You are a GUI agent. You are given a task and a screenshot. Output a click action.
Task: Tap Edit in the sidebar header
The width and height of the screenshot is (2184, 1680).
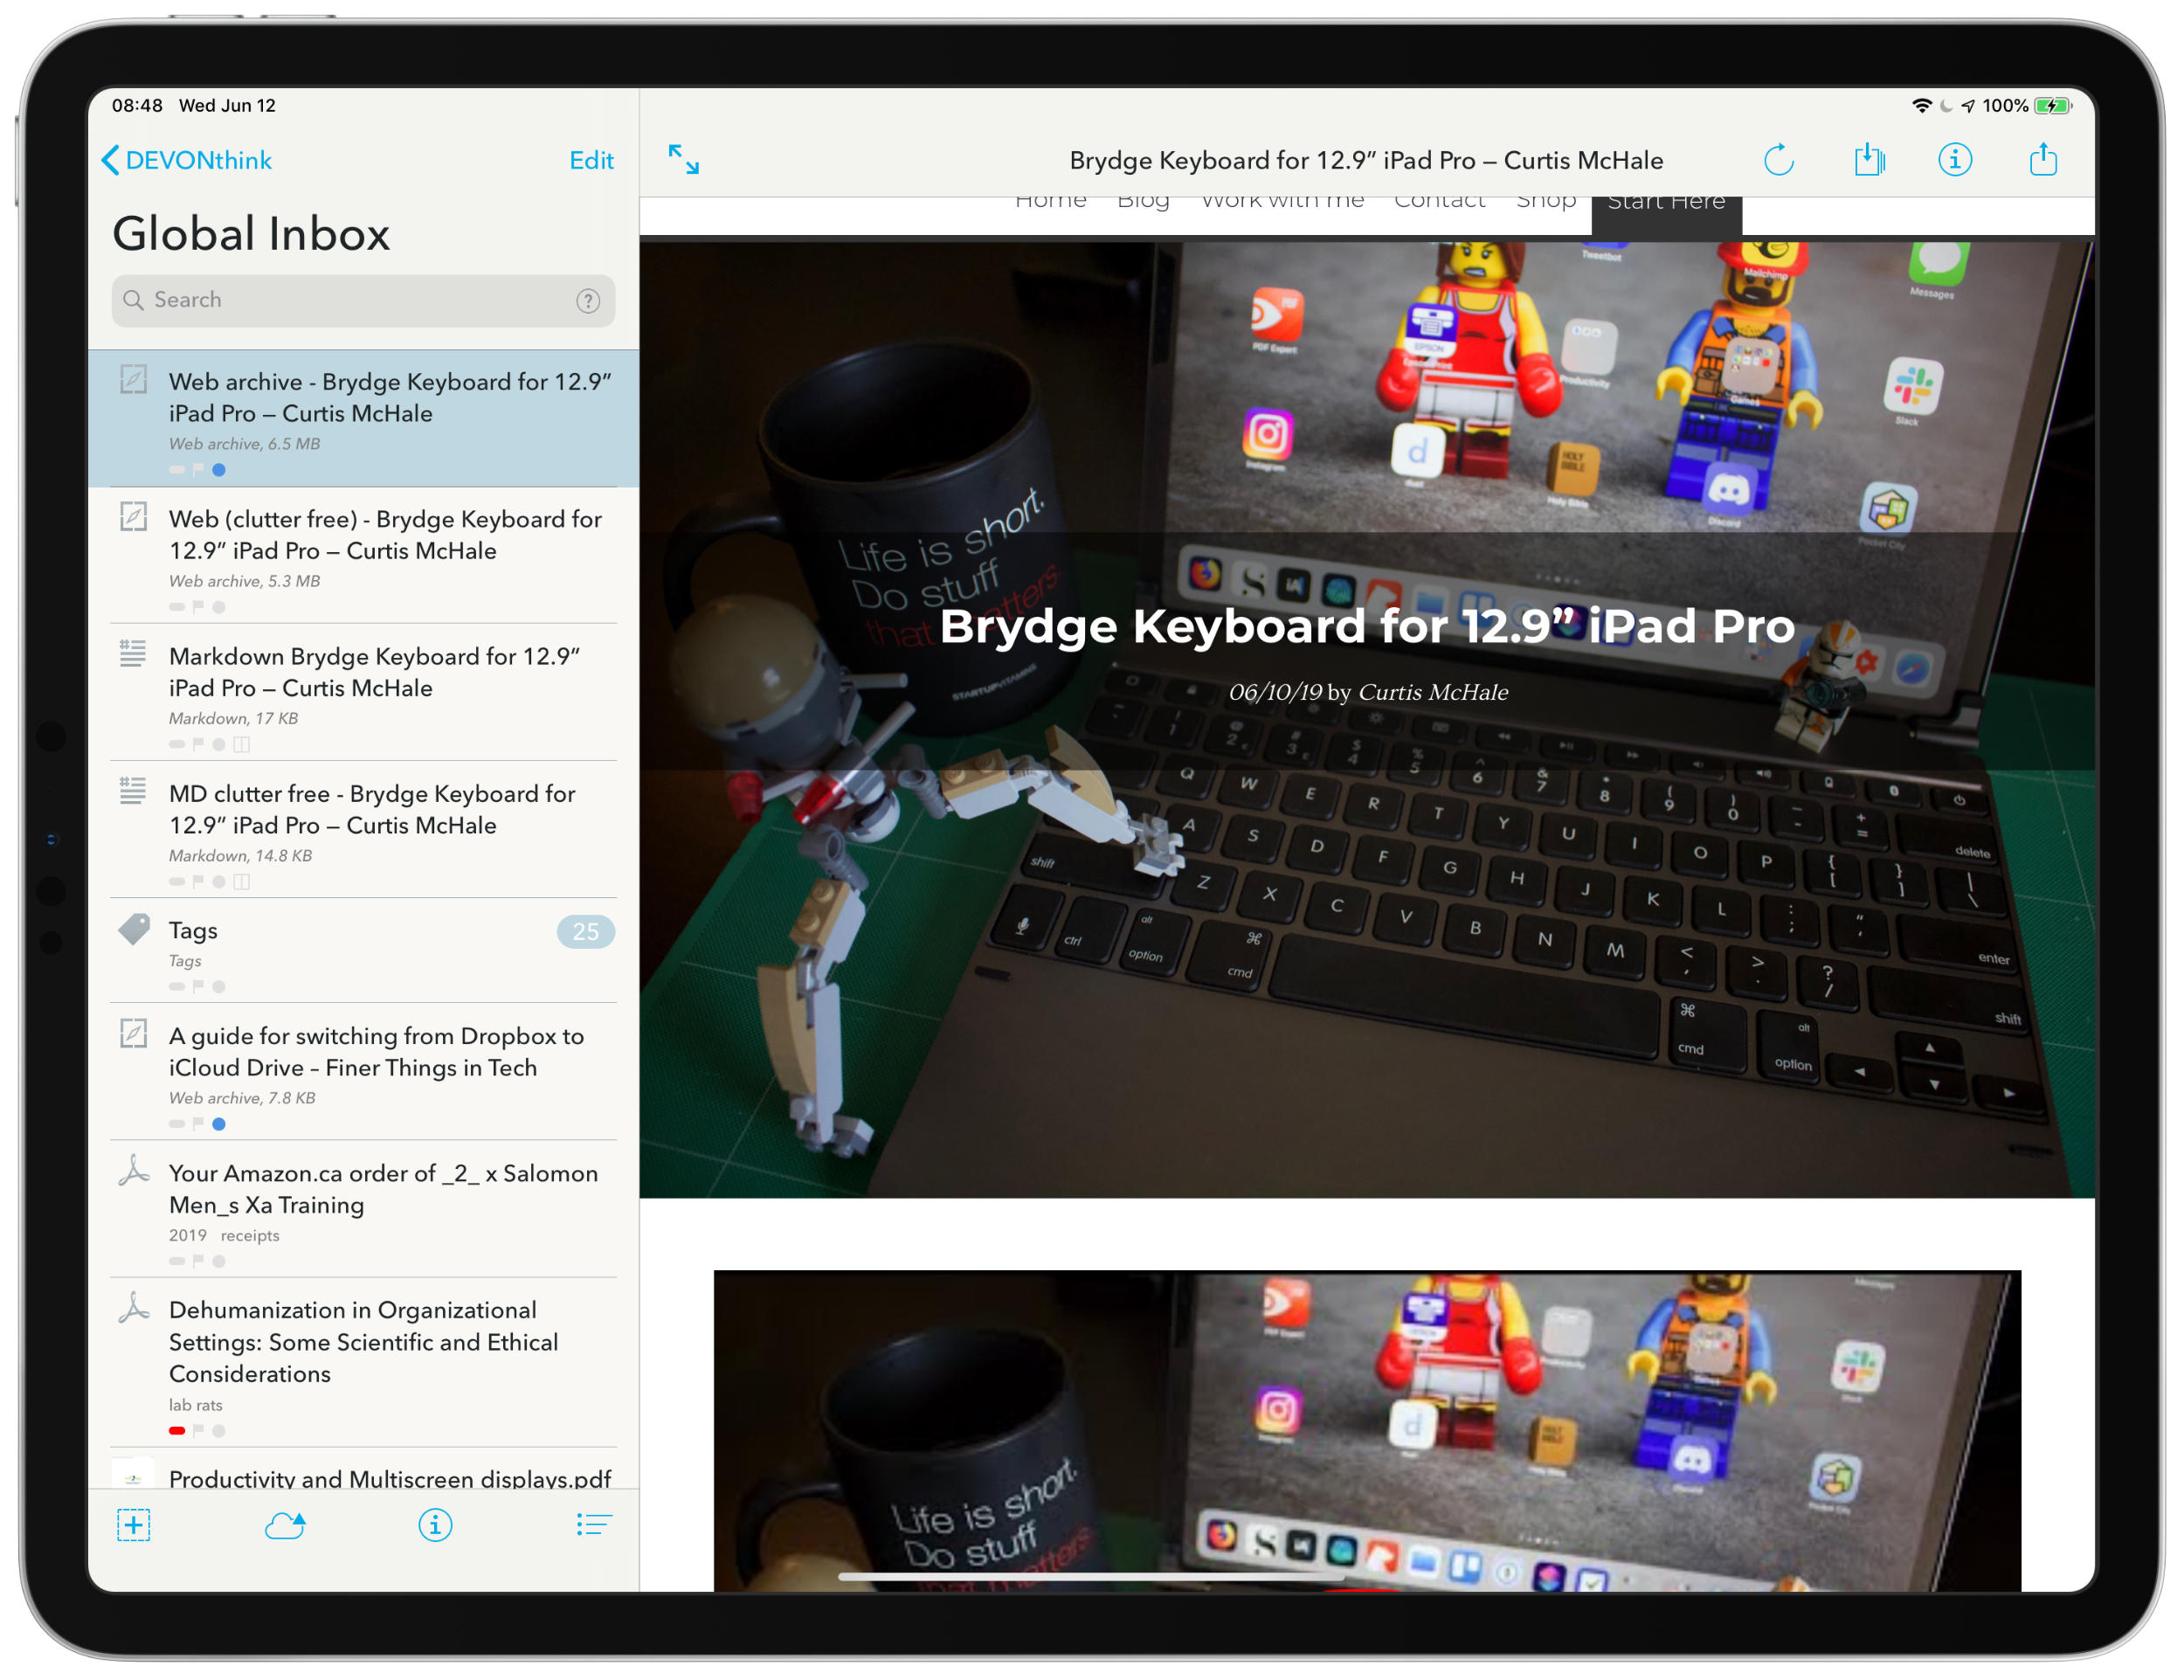coord(591,160)
